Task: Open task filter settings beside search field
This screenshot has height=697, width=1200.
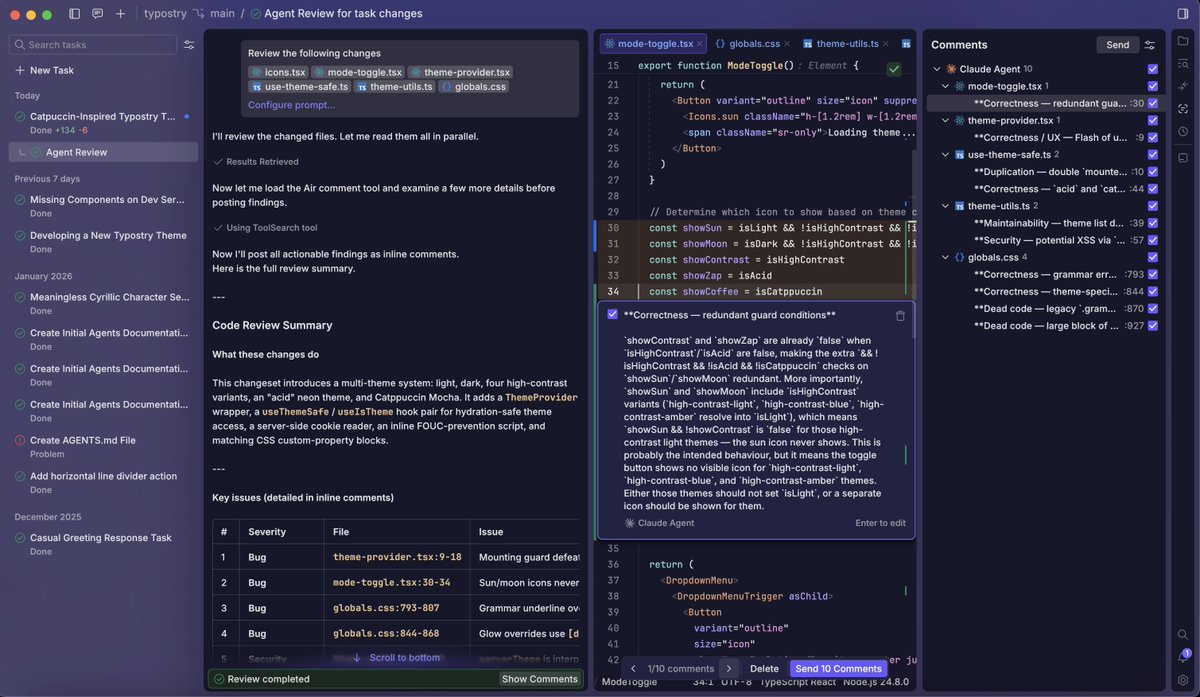Action: 189,45
